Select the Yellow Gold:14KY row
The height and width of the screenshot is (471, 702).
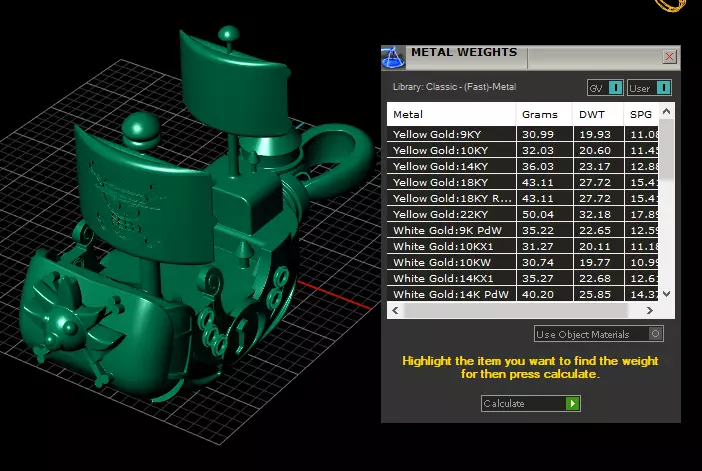point(523,167)
